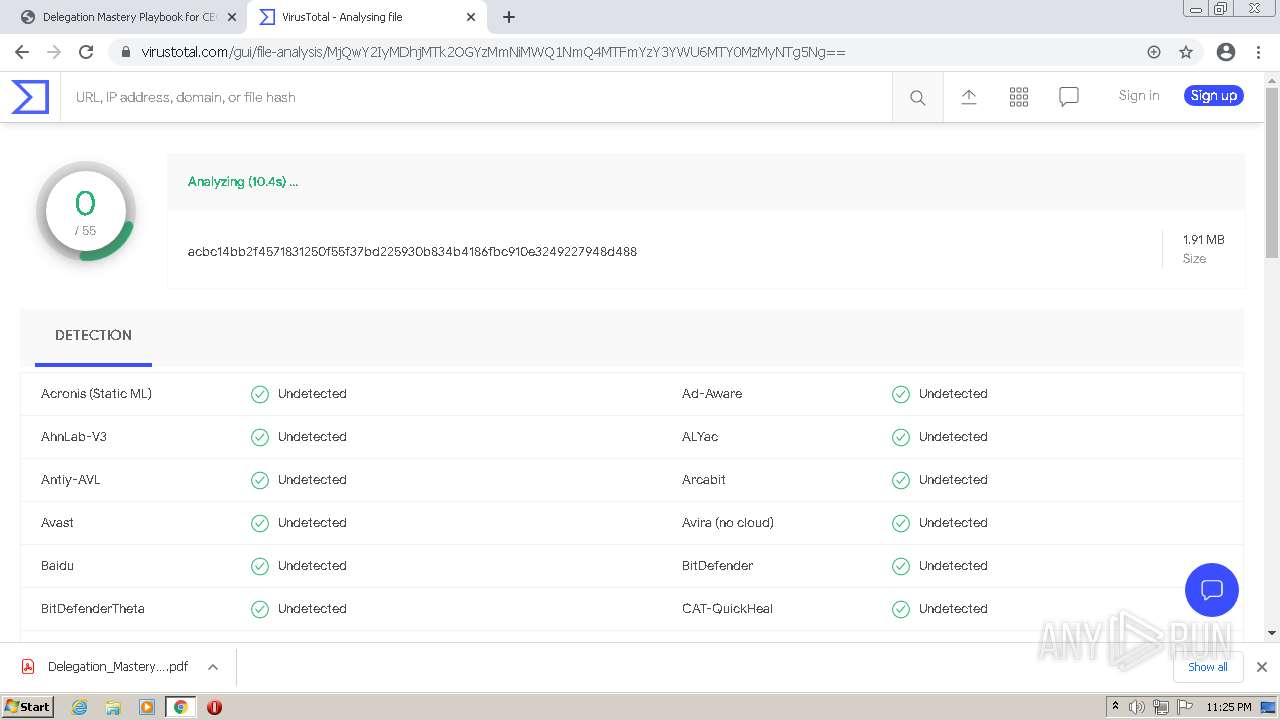The width and height of the screenshot is (1280, 720).
Task: Open the media player taskbar icon
Action: [x=147, y=707]
